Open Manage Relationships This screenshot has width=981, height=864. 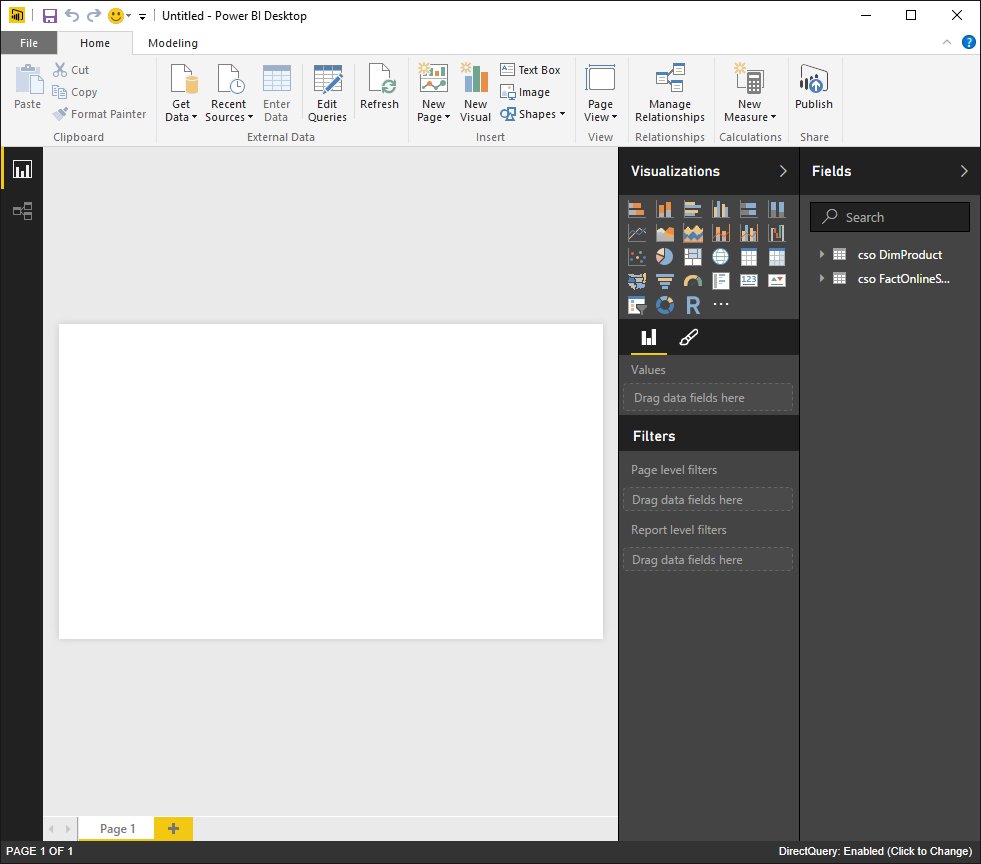click(x=669, y=90)
